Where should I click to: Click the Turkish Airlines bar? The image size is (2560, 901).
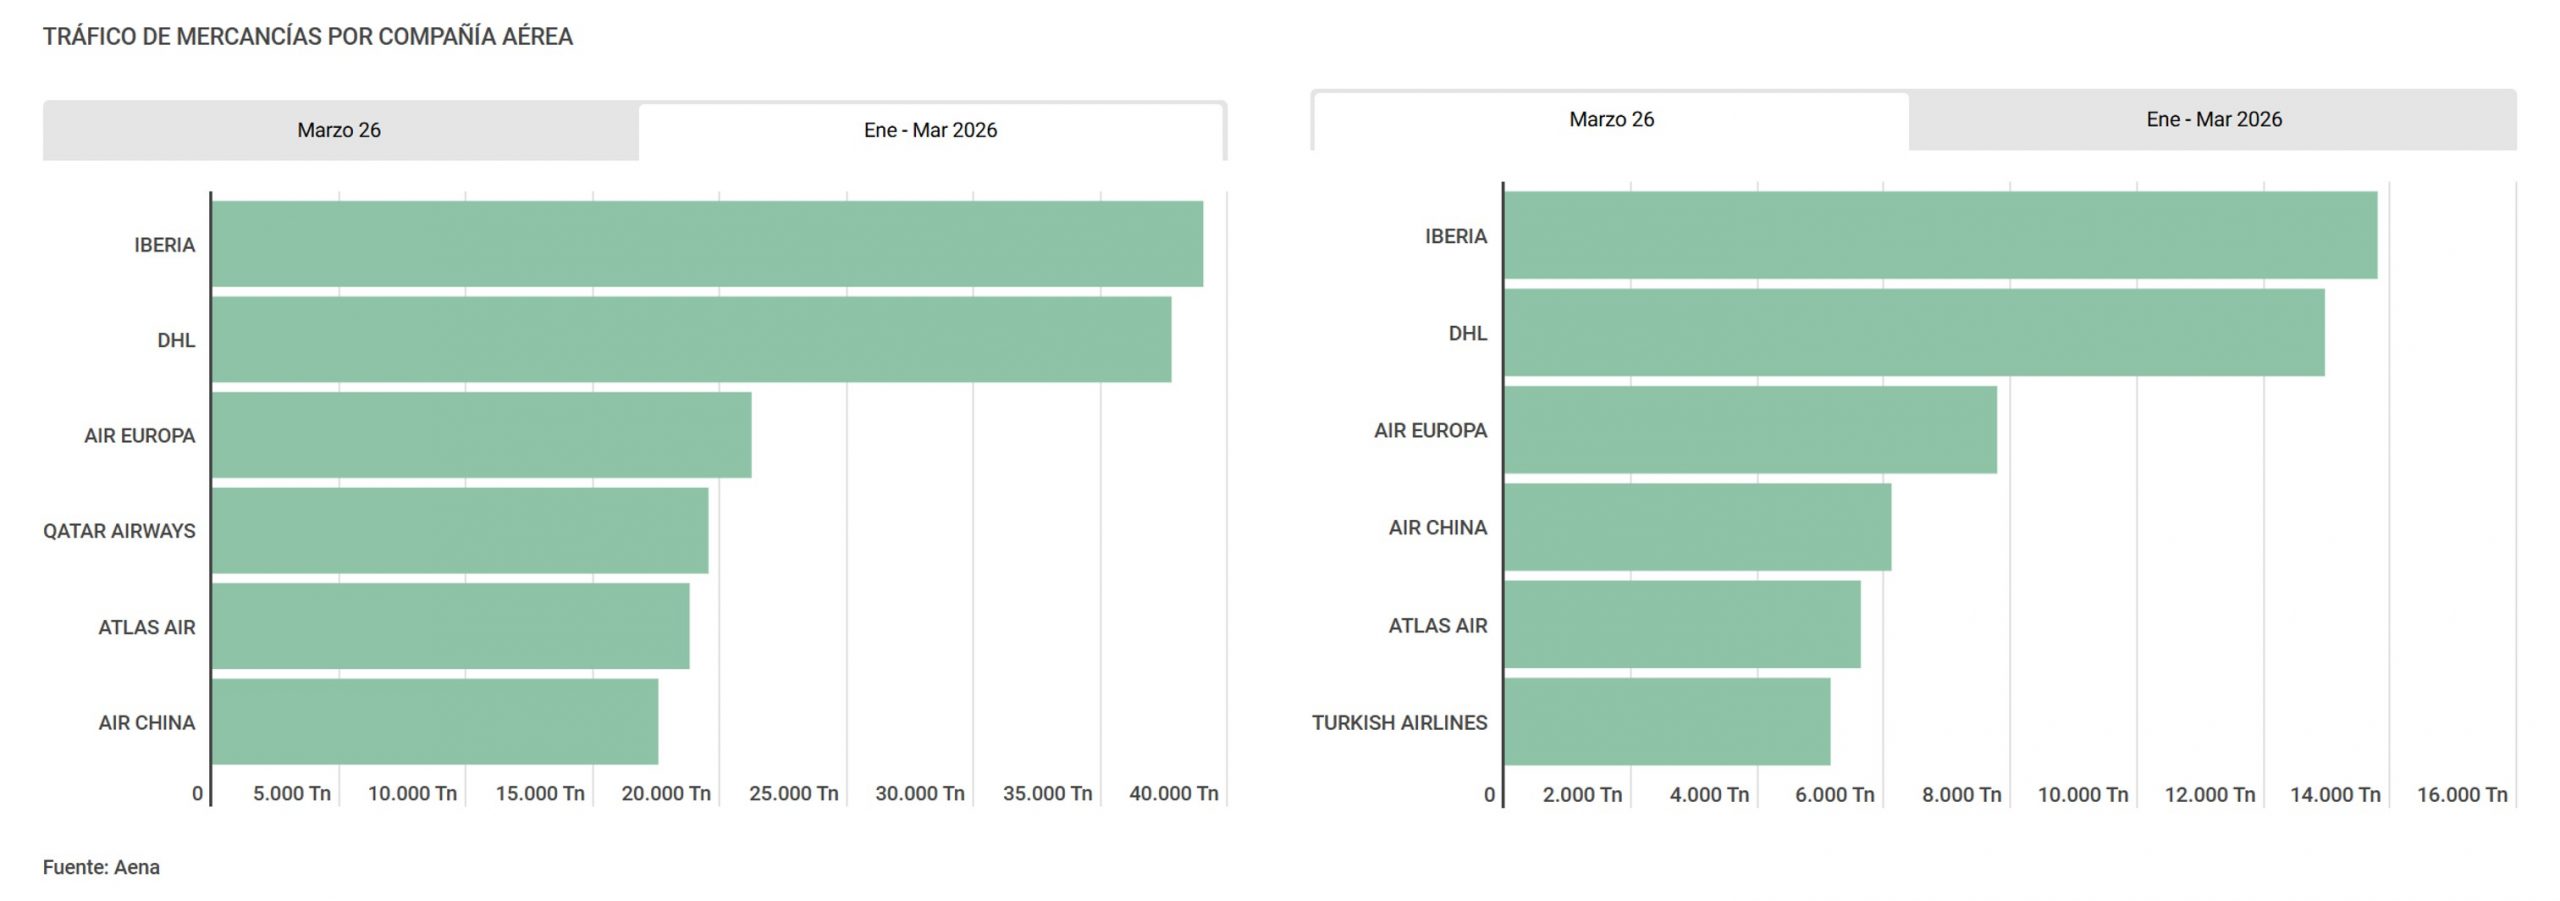tap(1667, 722)
